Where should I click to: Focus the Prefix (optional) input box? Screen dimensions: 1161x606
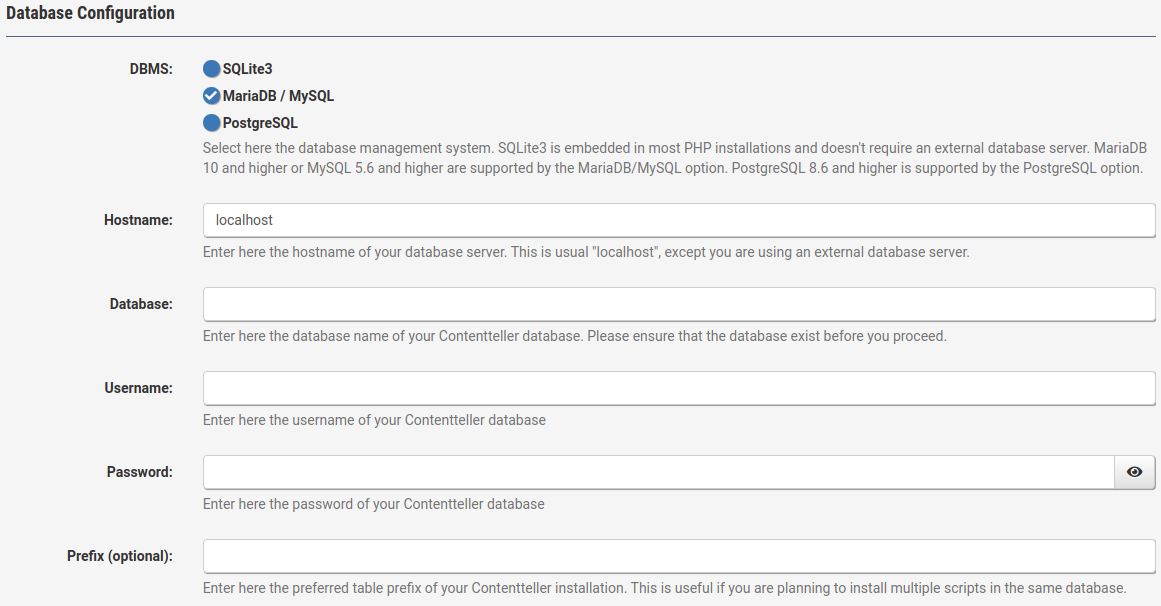(x=678, y=556)
